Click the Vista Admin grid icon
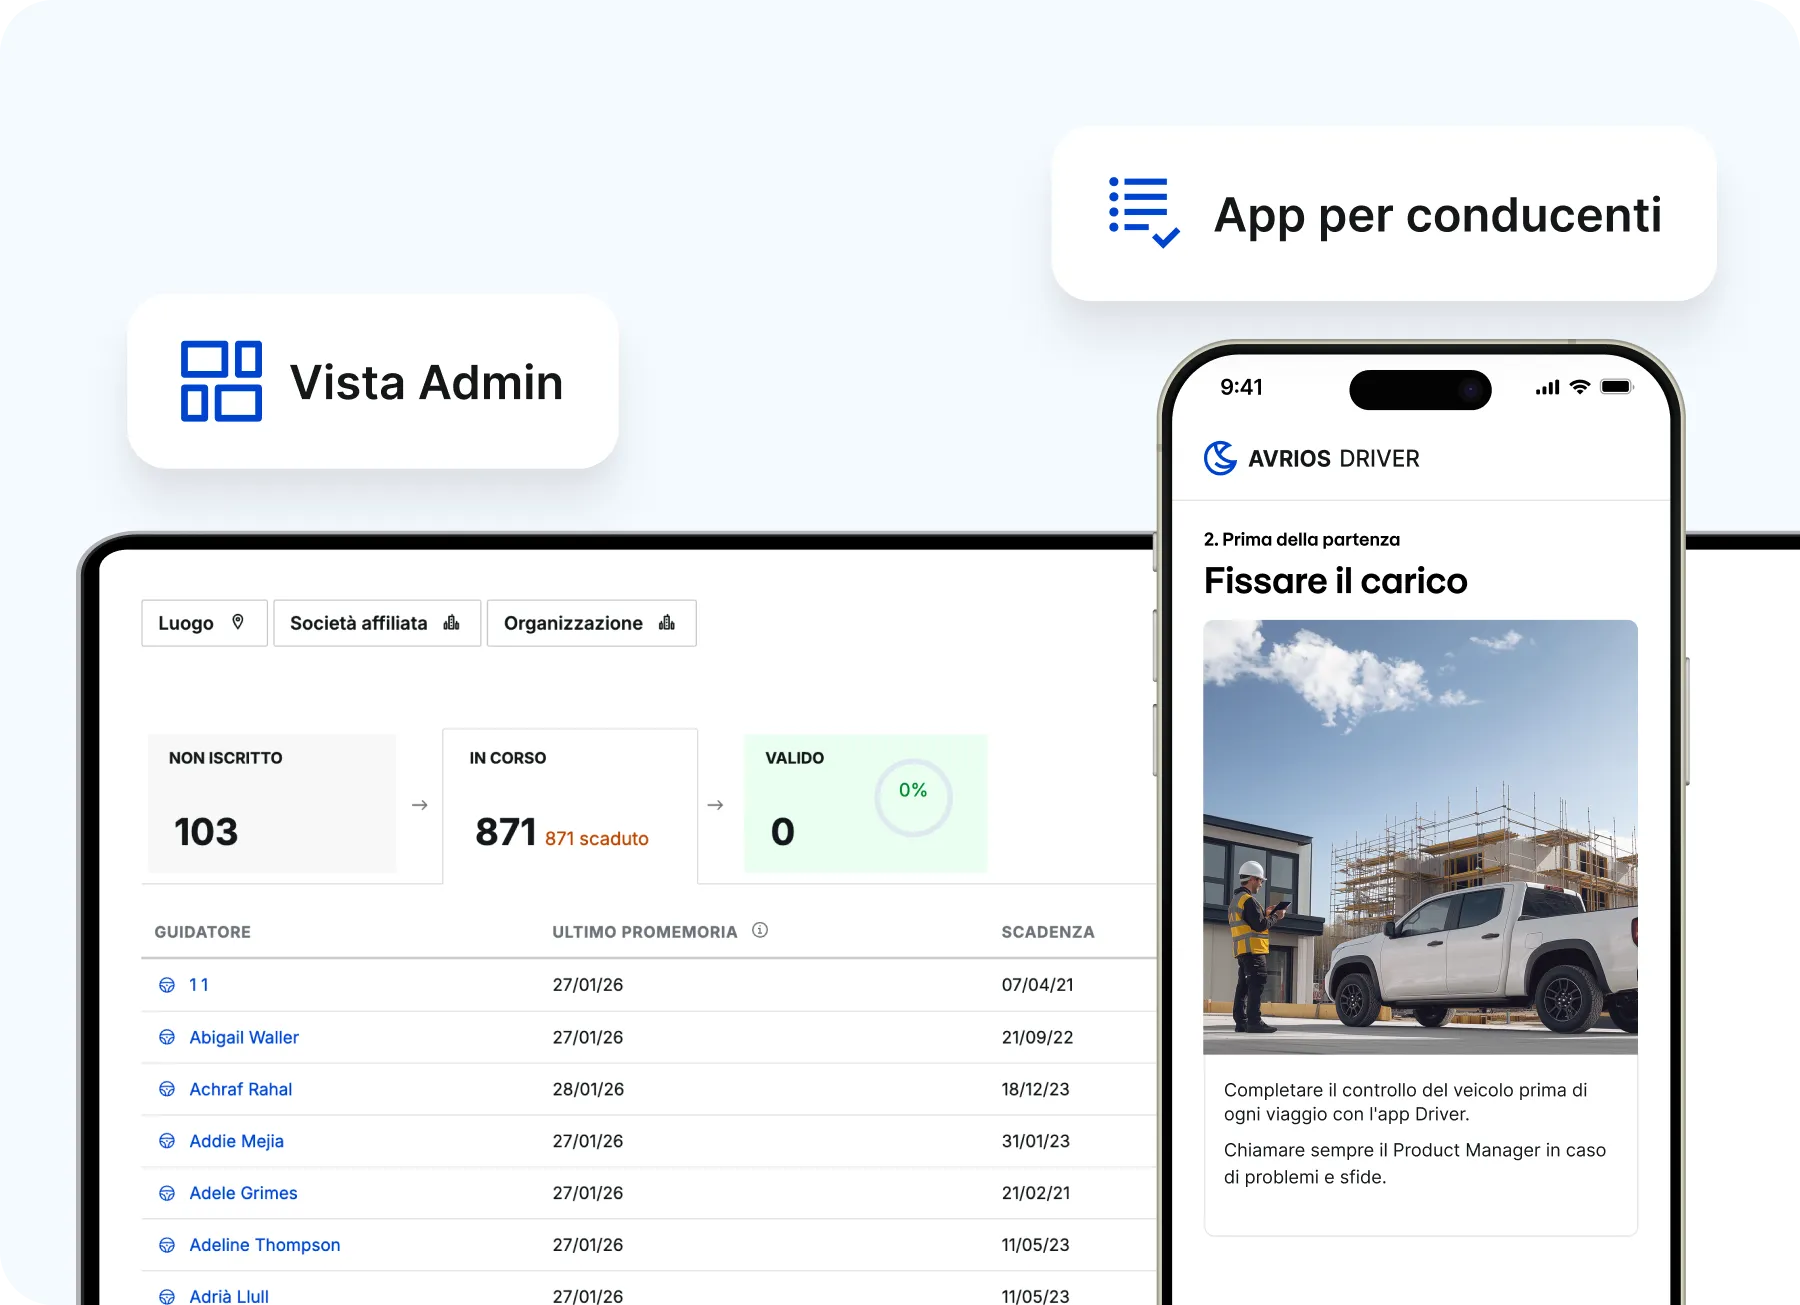Viewport: 1800px width, 1305px height. pyautogui.click(x=221, y=381)
